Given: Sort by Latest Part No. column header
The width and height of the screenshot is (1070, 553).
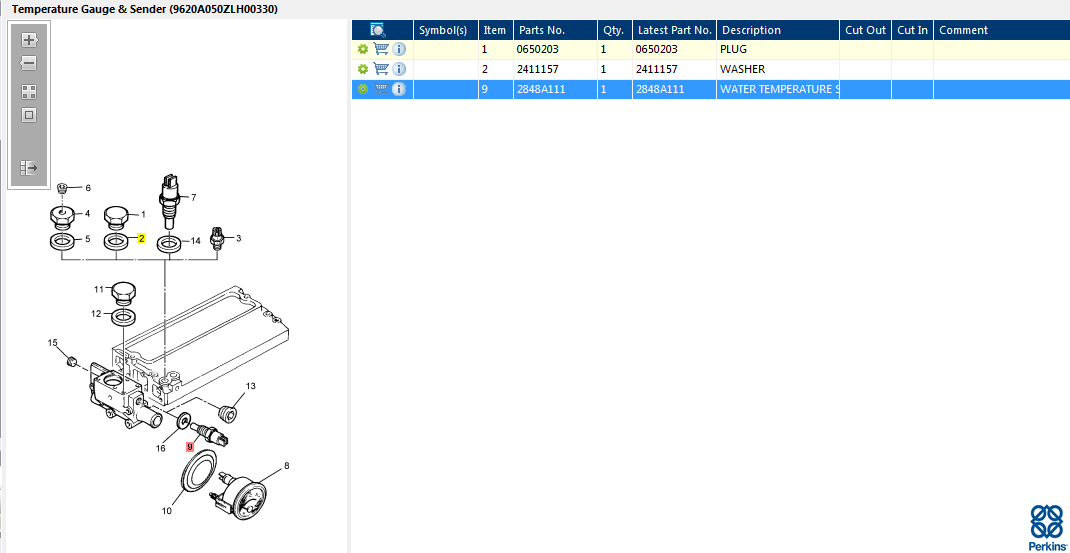Looking at the screenshot, I should [674, 30].
